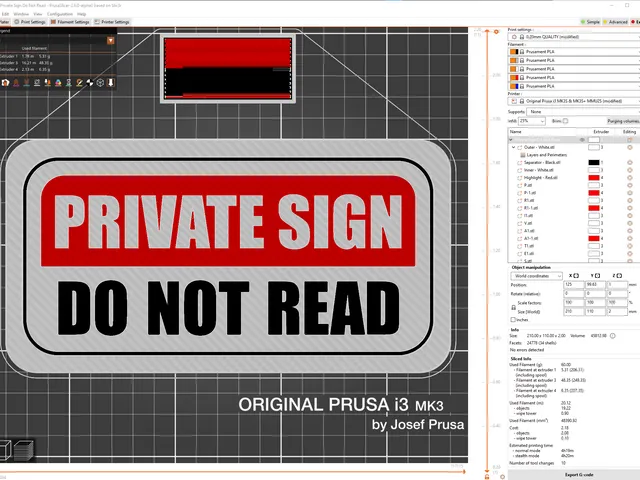This screenshot has width=640, height=480.
Task: Collapse the top-level object row in the list
Action: (511, 140)
